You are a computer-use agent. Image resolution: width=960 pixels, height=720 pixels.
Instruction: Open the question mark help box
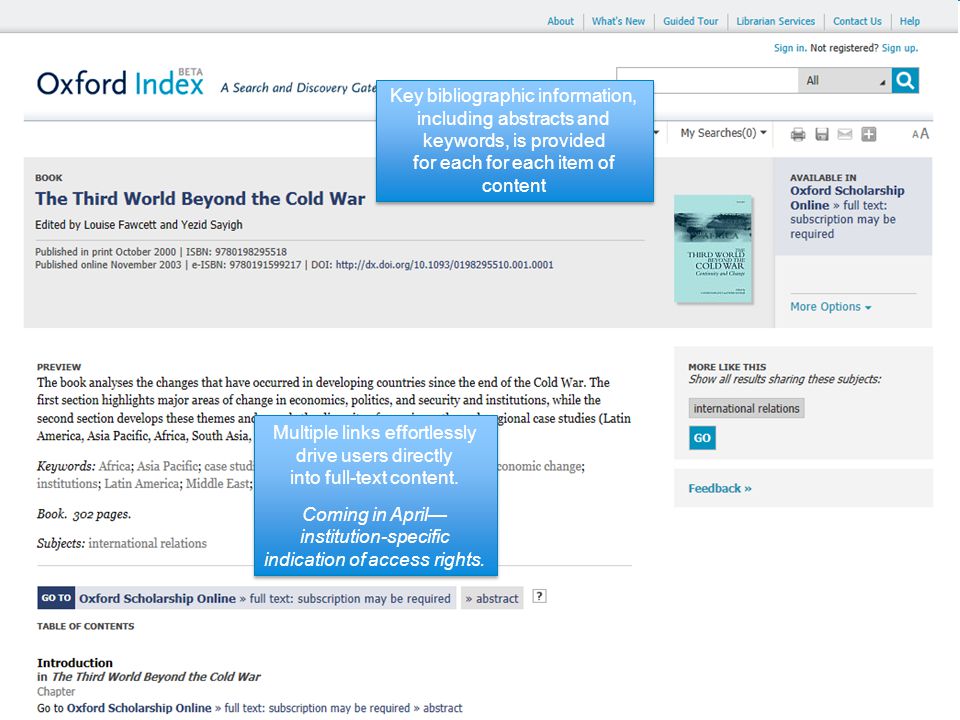coord(539,596)
